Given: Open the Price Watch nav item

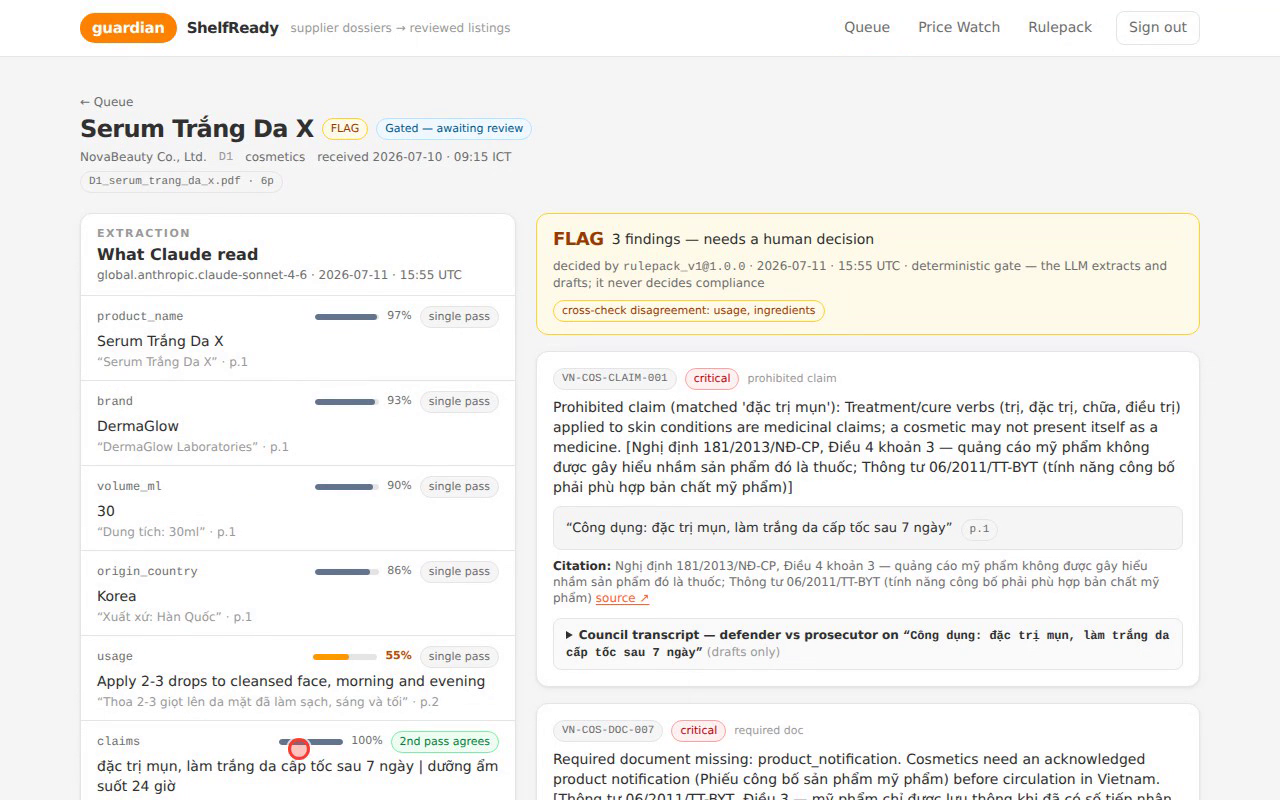Looking at the screenshot, I should click(959, 28).
